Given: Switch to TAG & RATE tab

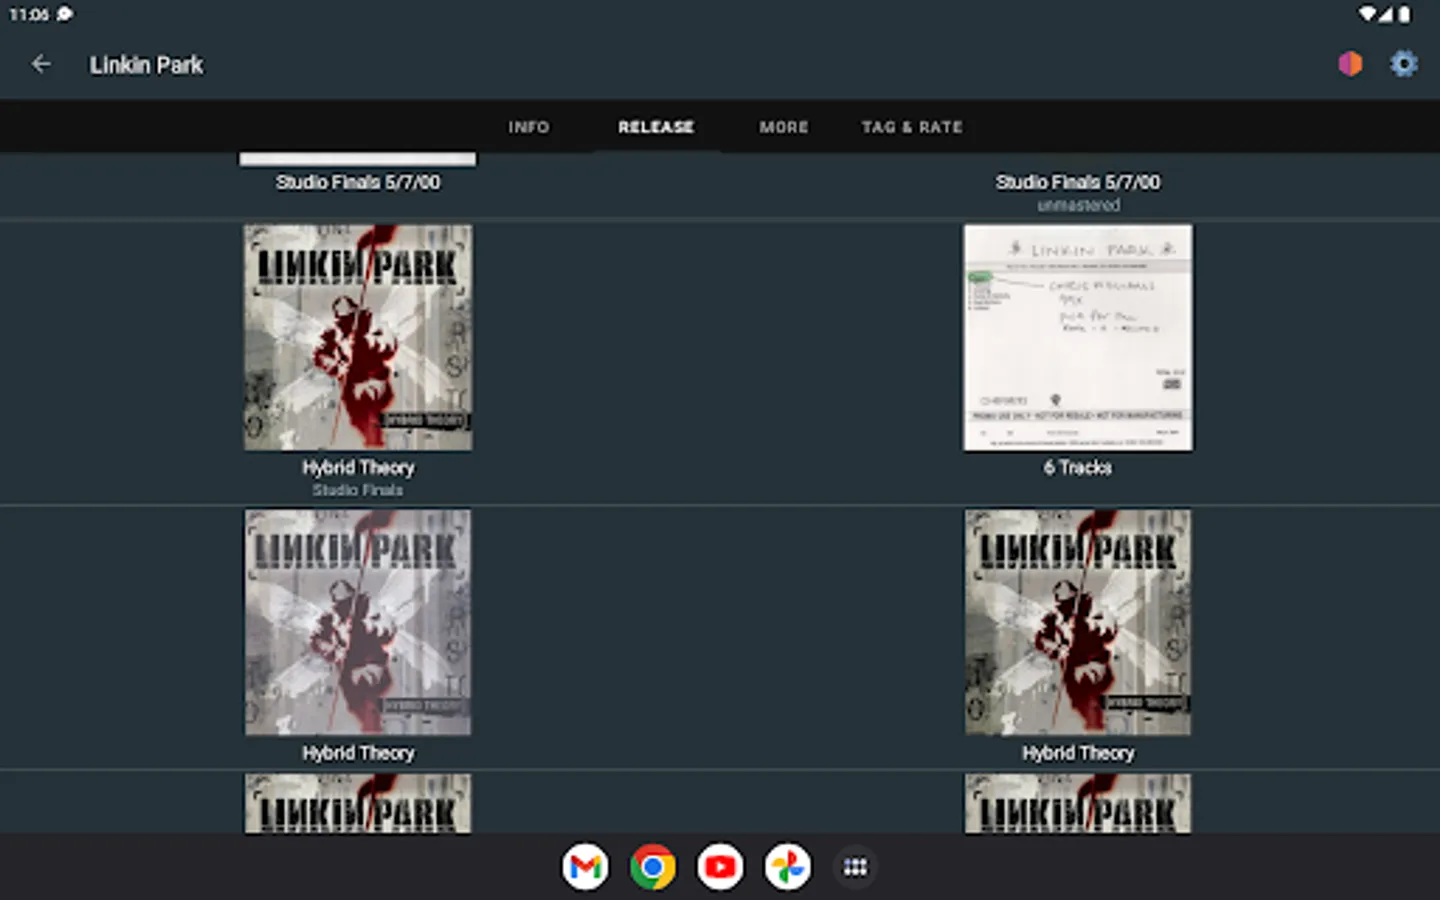Looking at the screenshot, I should pyautogui.click(x=912, y=127).
